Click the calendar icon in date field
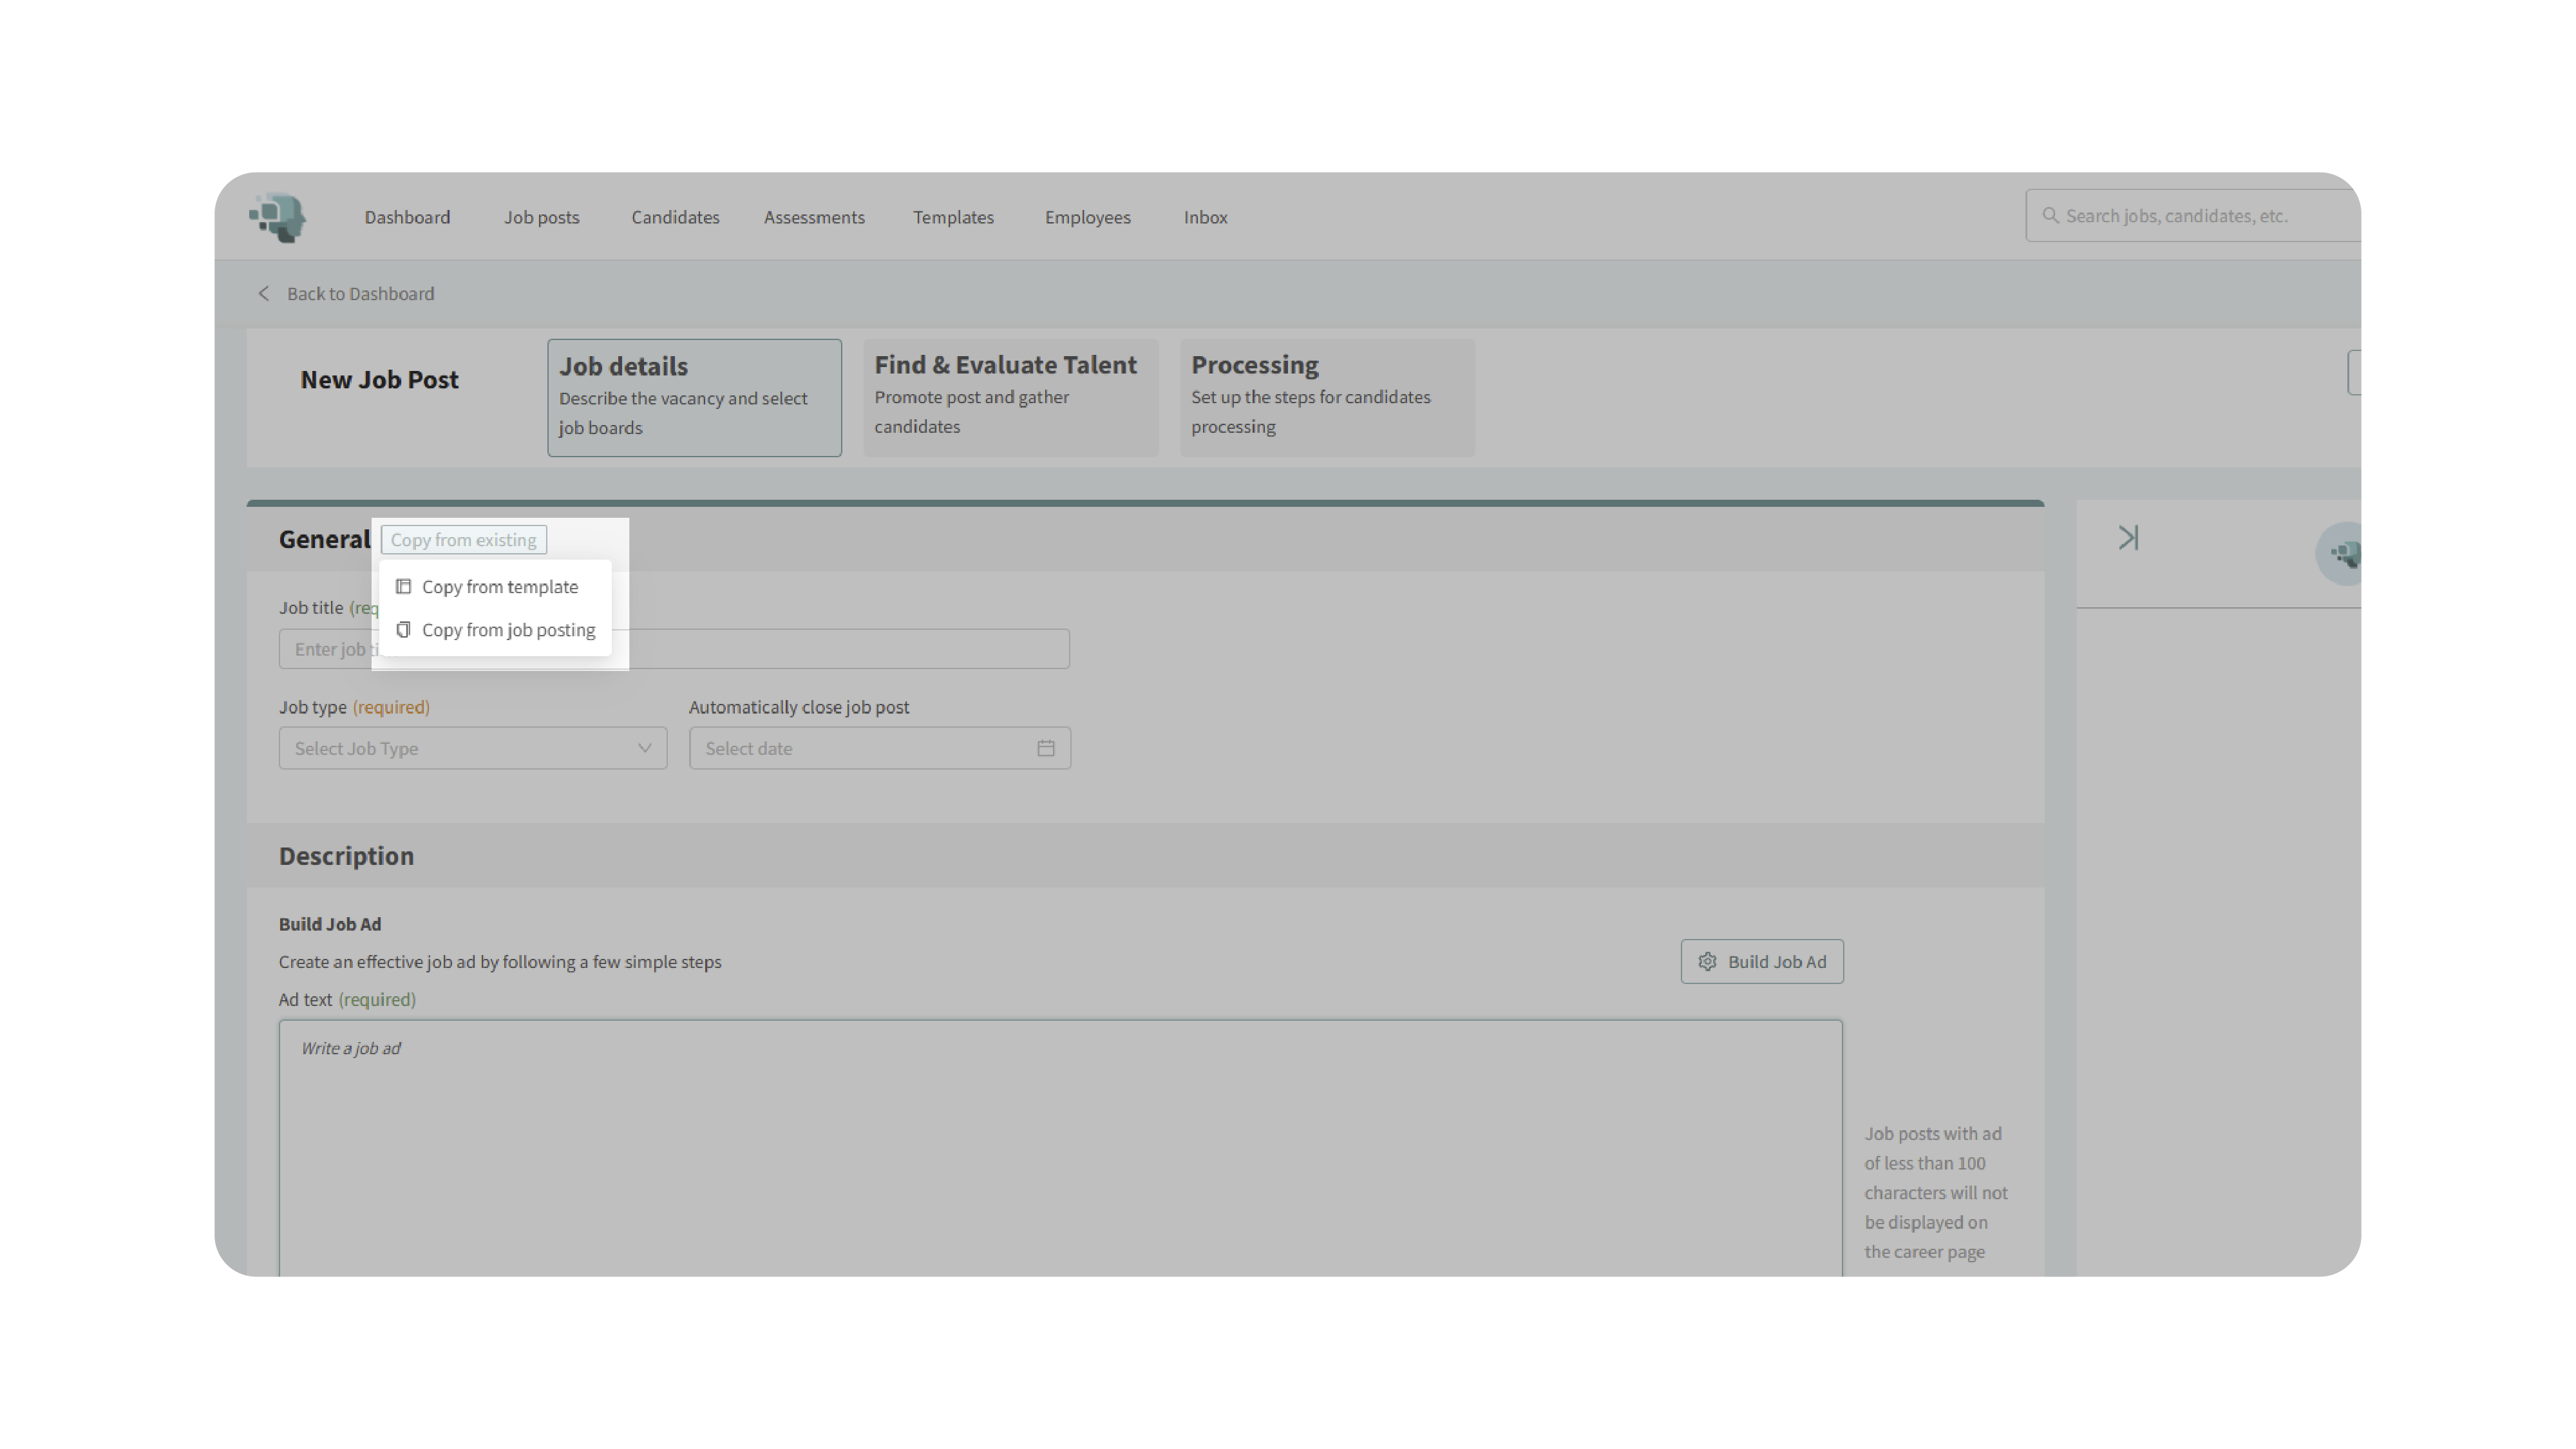This screenshot has height=1449, width=2576. tap(1046, 748)
